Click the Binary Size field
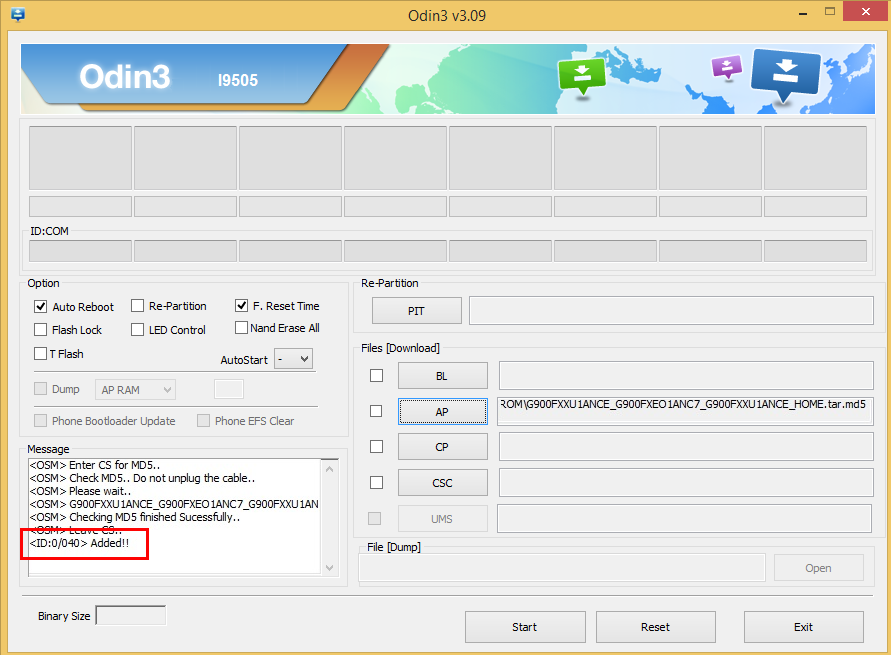The image size is (891, 655). tap(131, 615)
